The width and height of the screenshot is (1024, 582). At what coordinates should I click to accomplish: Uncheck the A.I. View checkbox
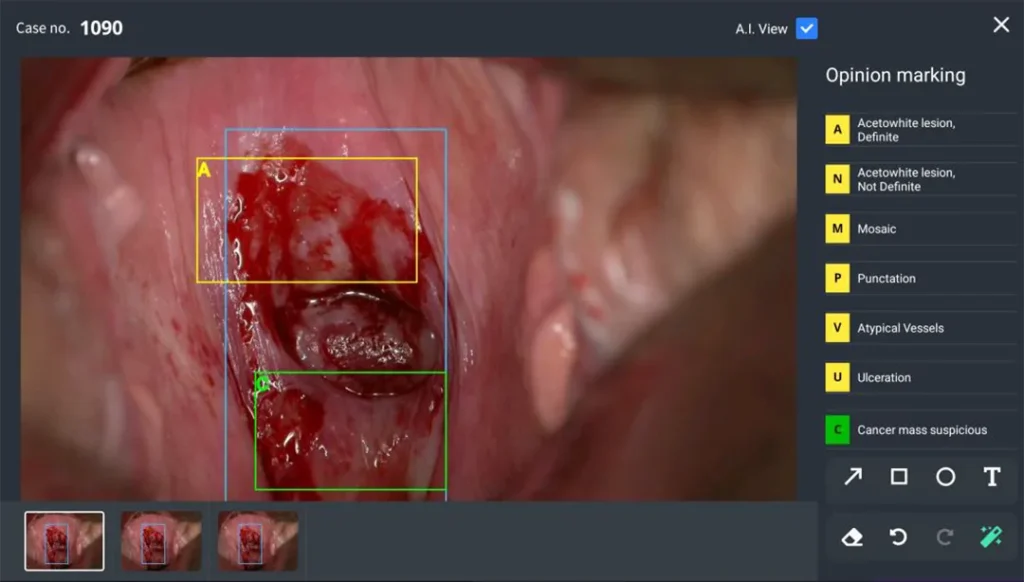tap(807, 29)
